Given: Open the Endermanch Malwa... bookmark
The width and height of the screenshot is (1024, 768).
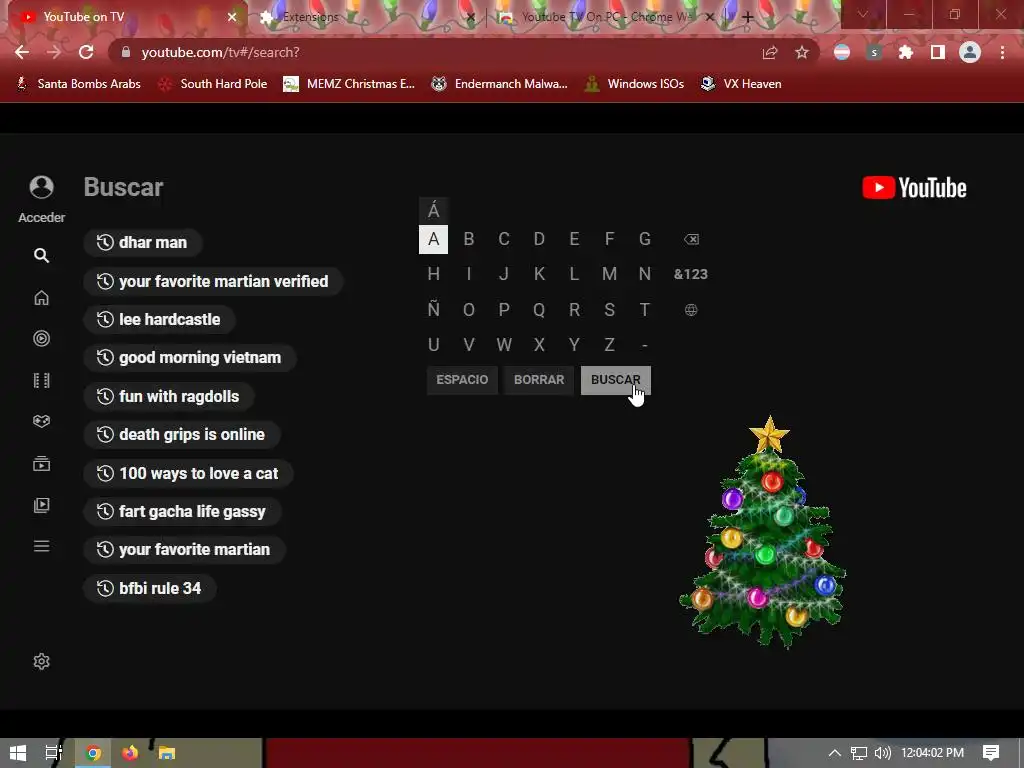Looking at the screenshot, I should point(500,84).
